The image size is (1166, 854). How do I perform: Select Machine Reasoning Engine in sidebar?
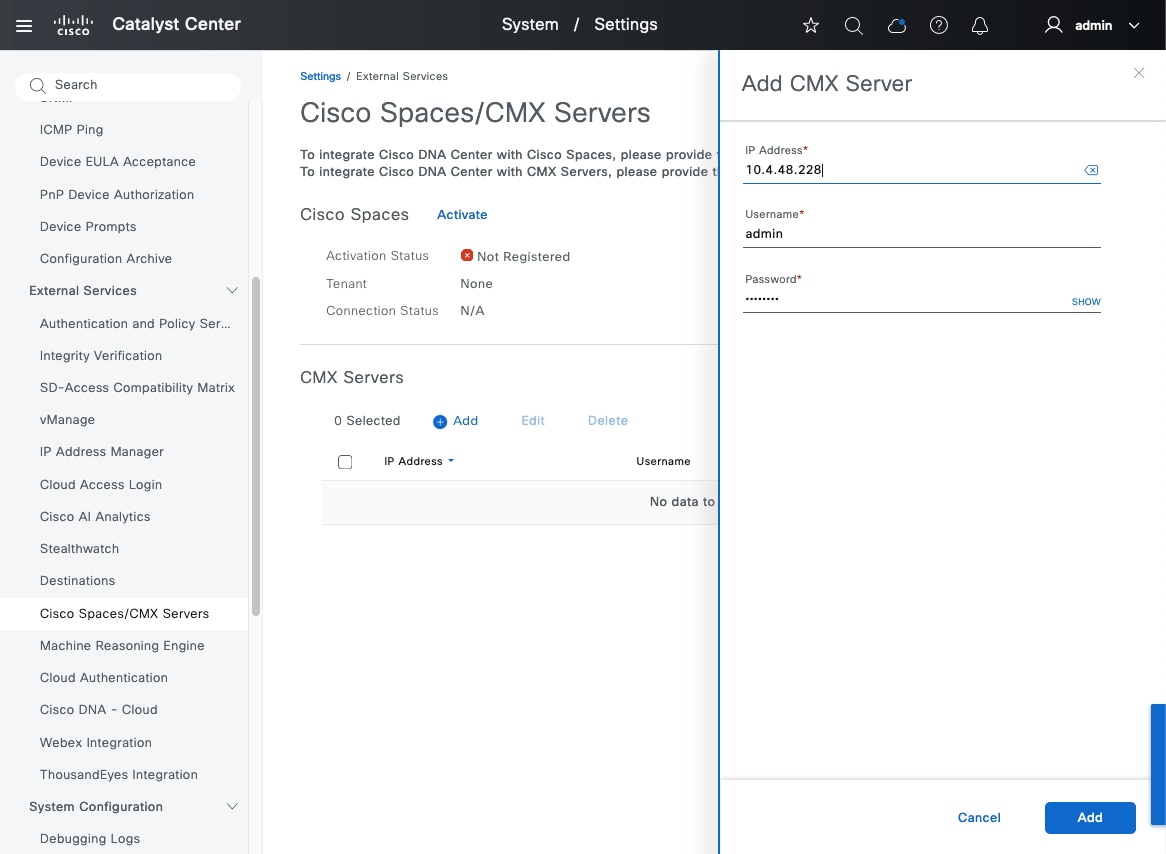[x=122, y=646]
